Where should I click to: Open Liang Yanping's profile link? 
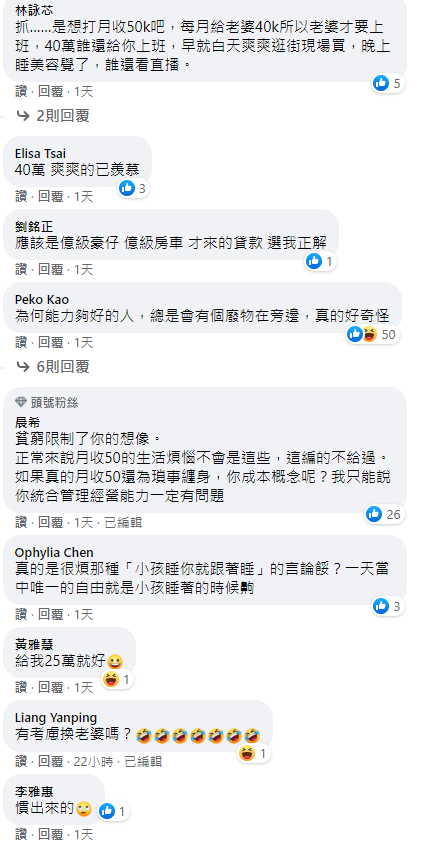pyautogui.click(x=55, y=717)
